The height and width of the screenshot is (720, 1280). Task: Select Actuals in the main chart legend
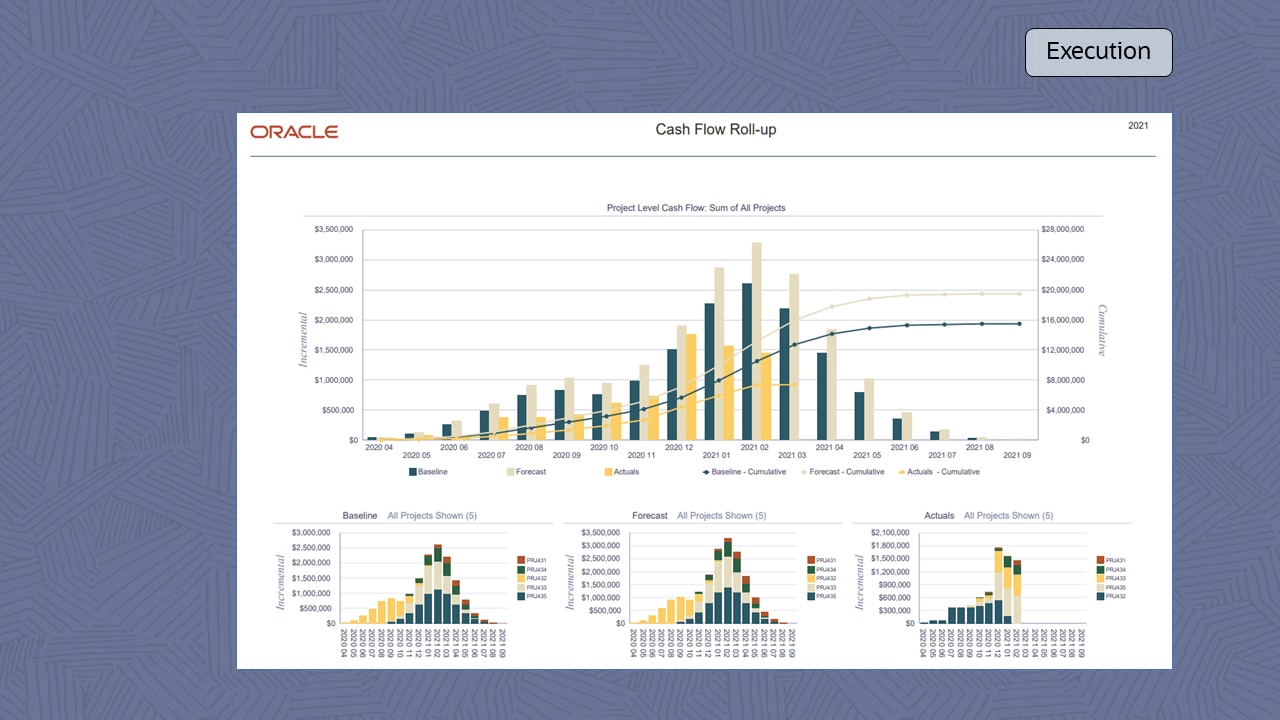pyautogui.click(x=621, y=472)
